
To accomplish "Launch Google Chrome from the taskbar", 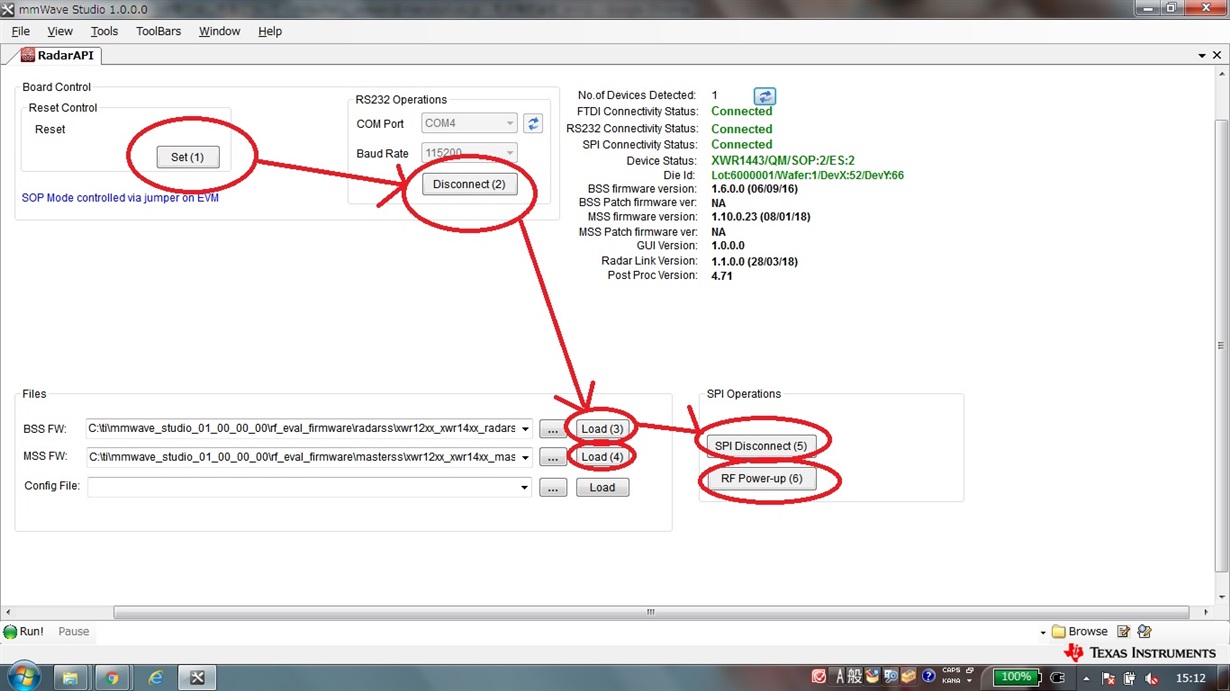I will (x=113, y=678).
